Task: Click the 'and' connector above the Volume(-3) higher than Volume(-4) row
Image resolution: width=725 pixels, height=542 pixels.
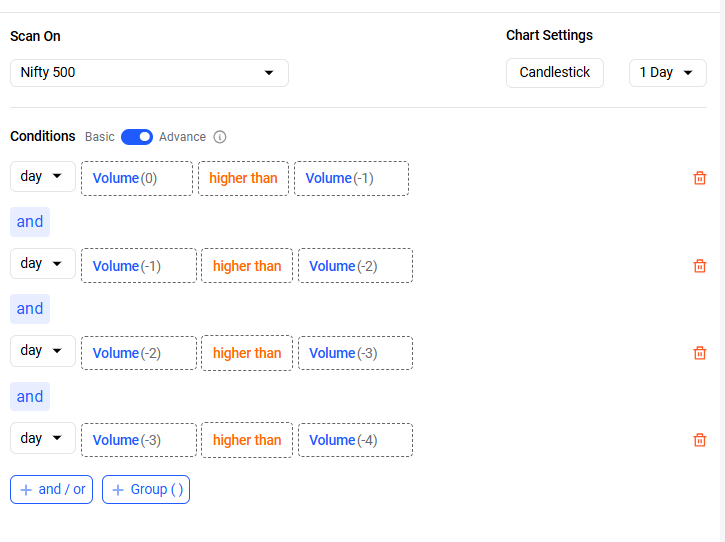Action: point(30,397)
